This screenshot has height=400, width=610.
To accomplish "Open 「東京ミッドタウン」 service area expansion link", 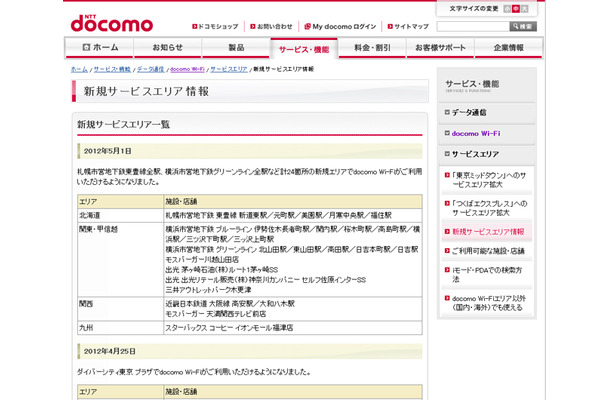I will (x=489, y=180).
